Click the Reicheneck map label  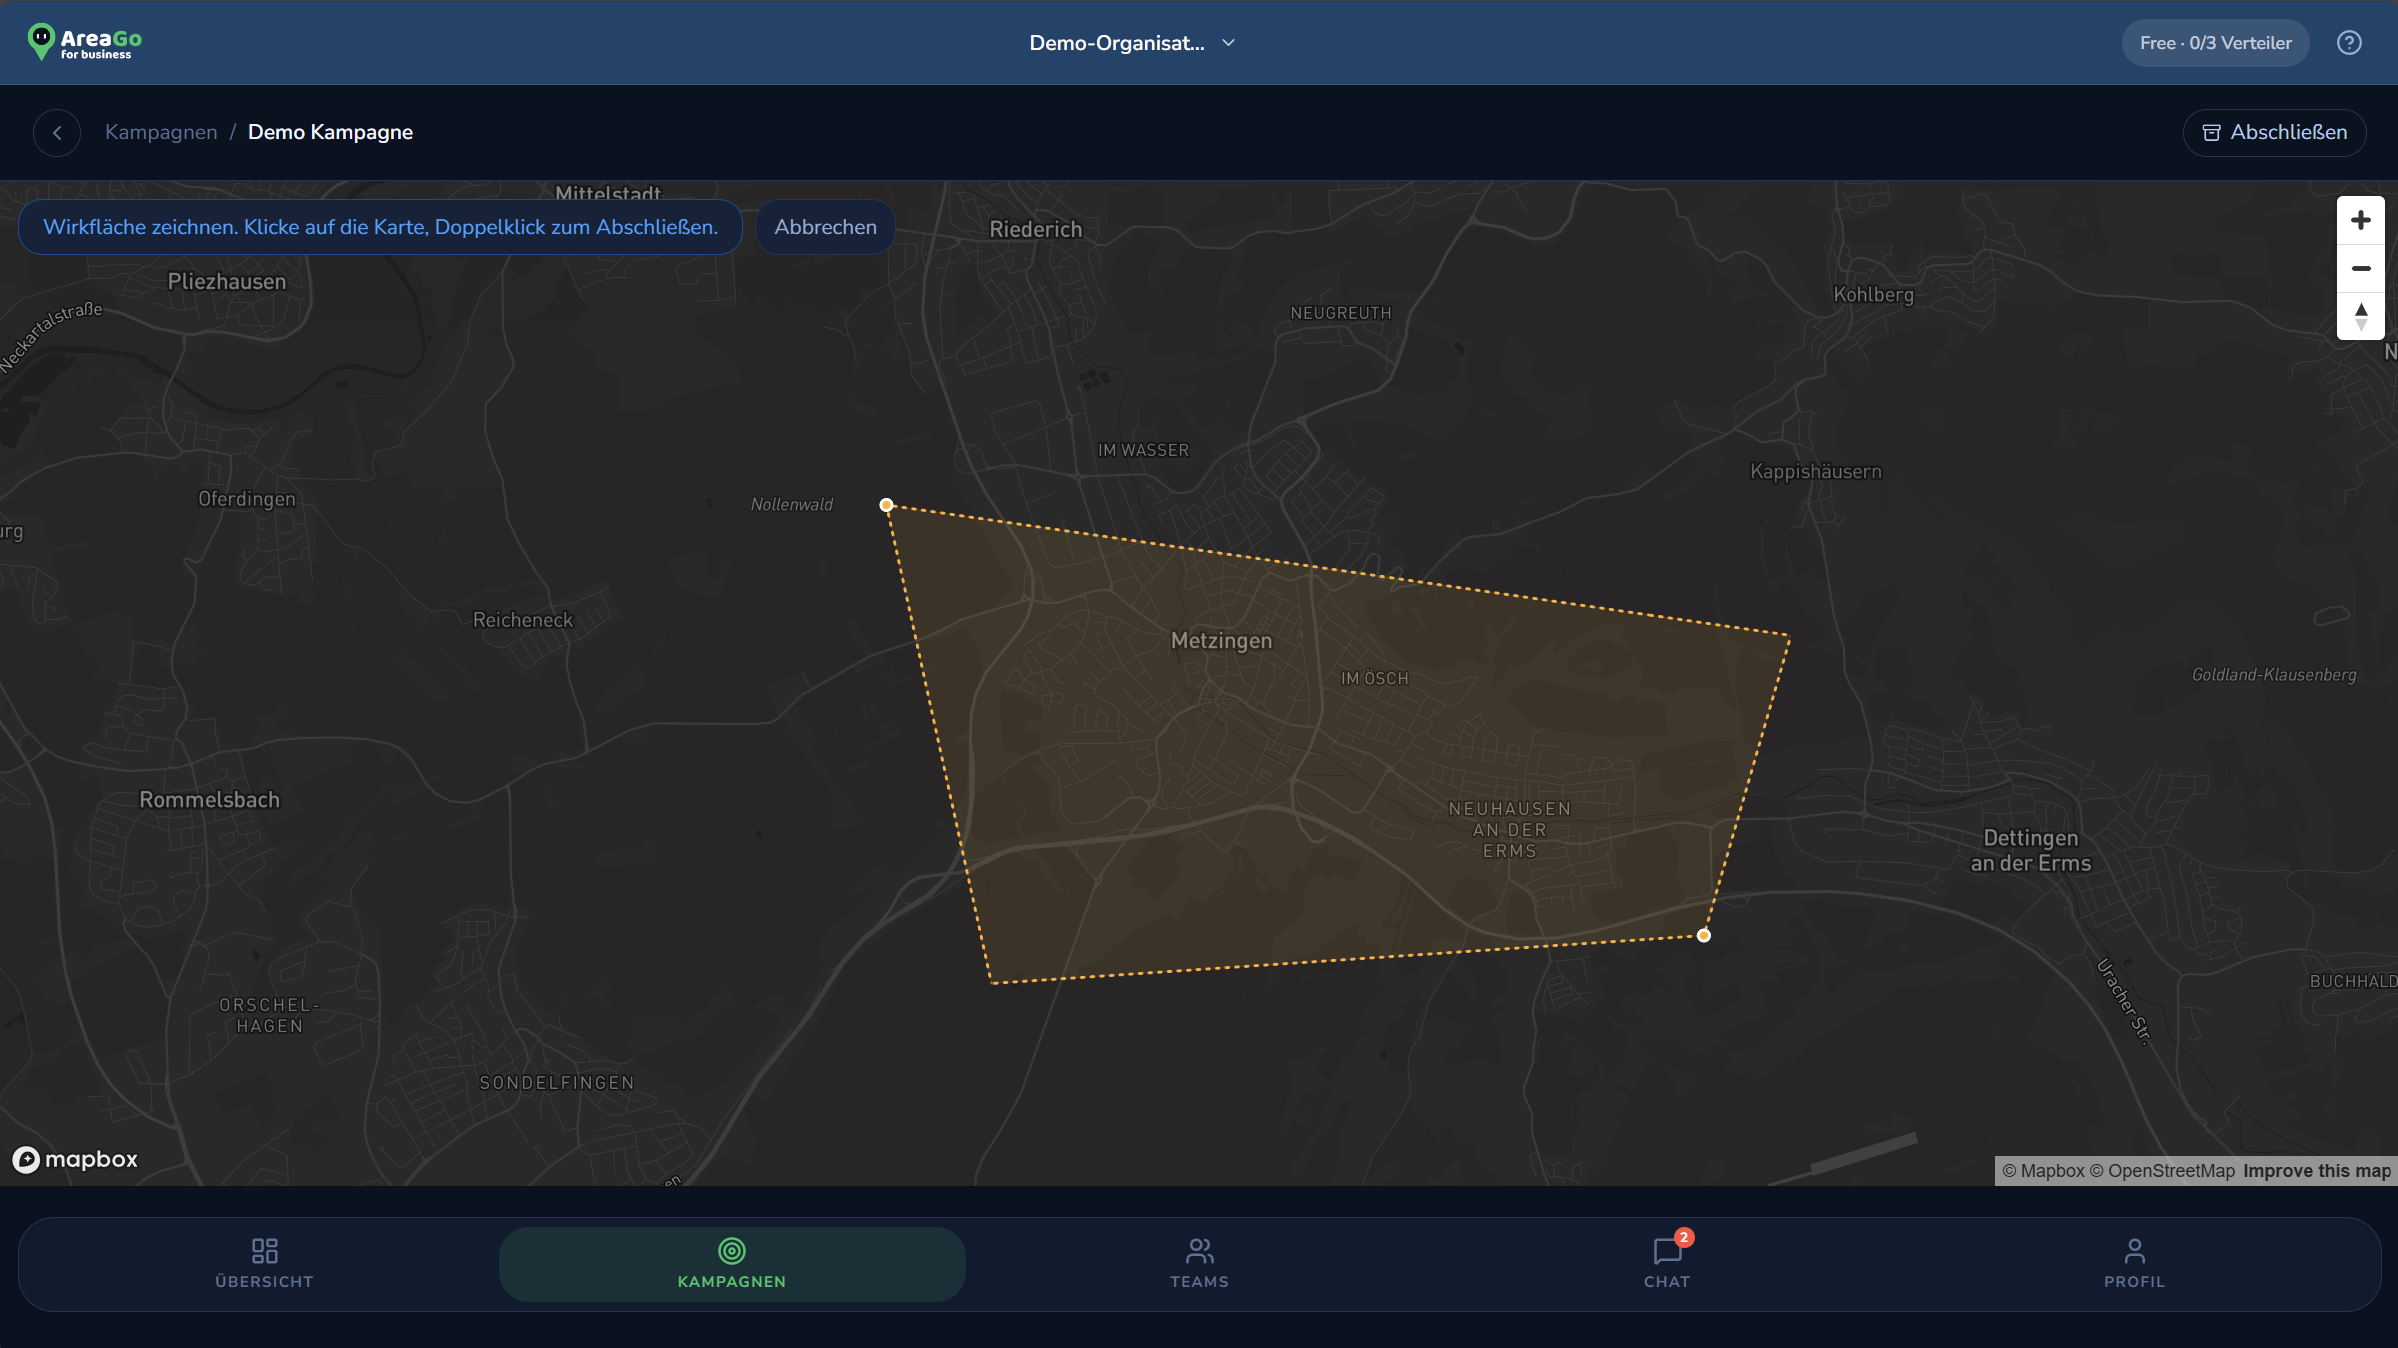(x=523, y=620)
